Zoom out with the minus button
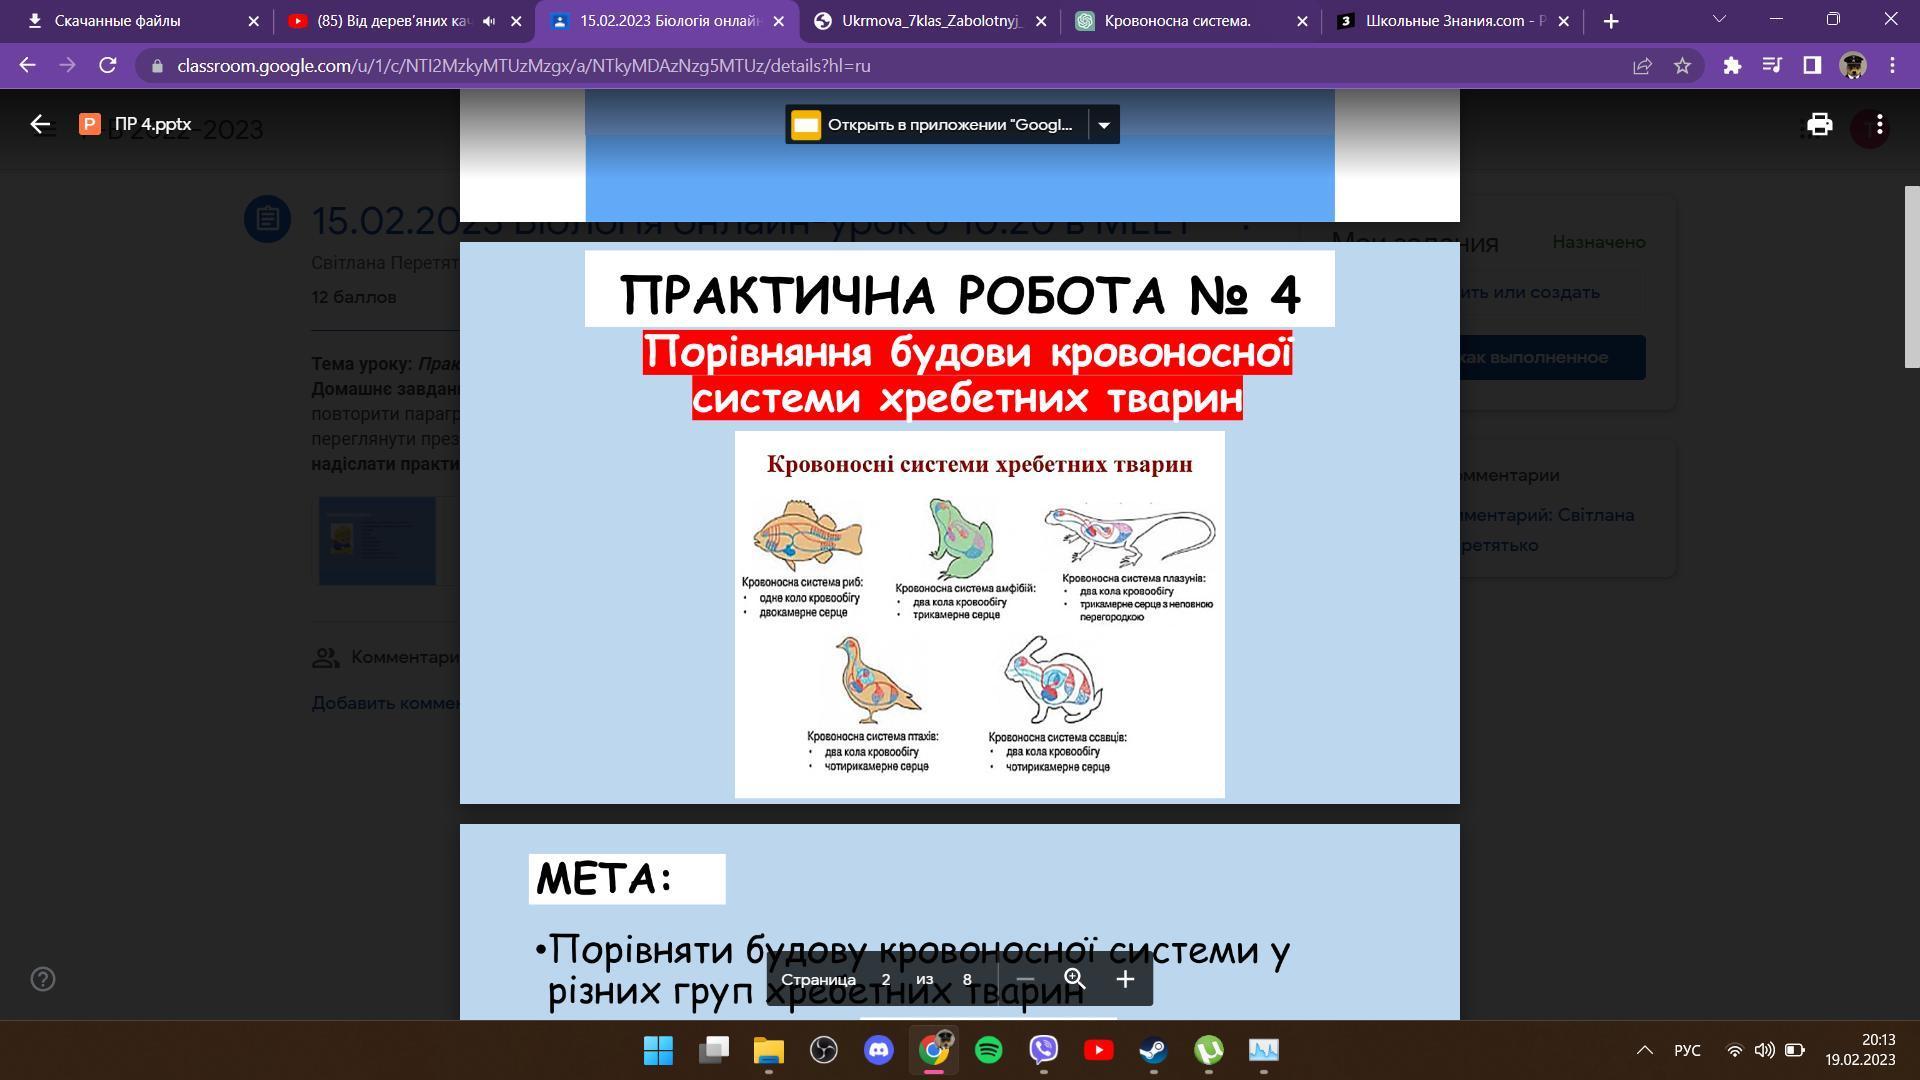Screen dimensions: 1920x1080 point(1025,979)
